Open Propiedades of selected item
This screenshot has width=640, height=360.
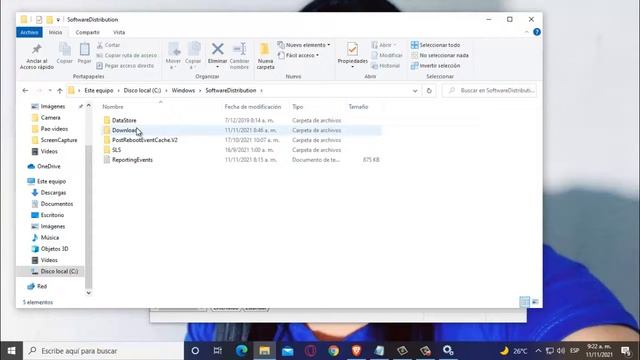click(353, 53)
